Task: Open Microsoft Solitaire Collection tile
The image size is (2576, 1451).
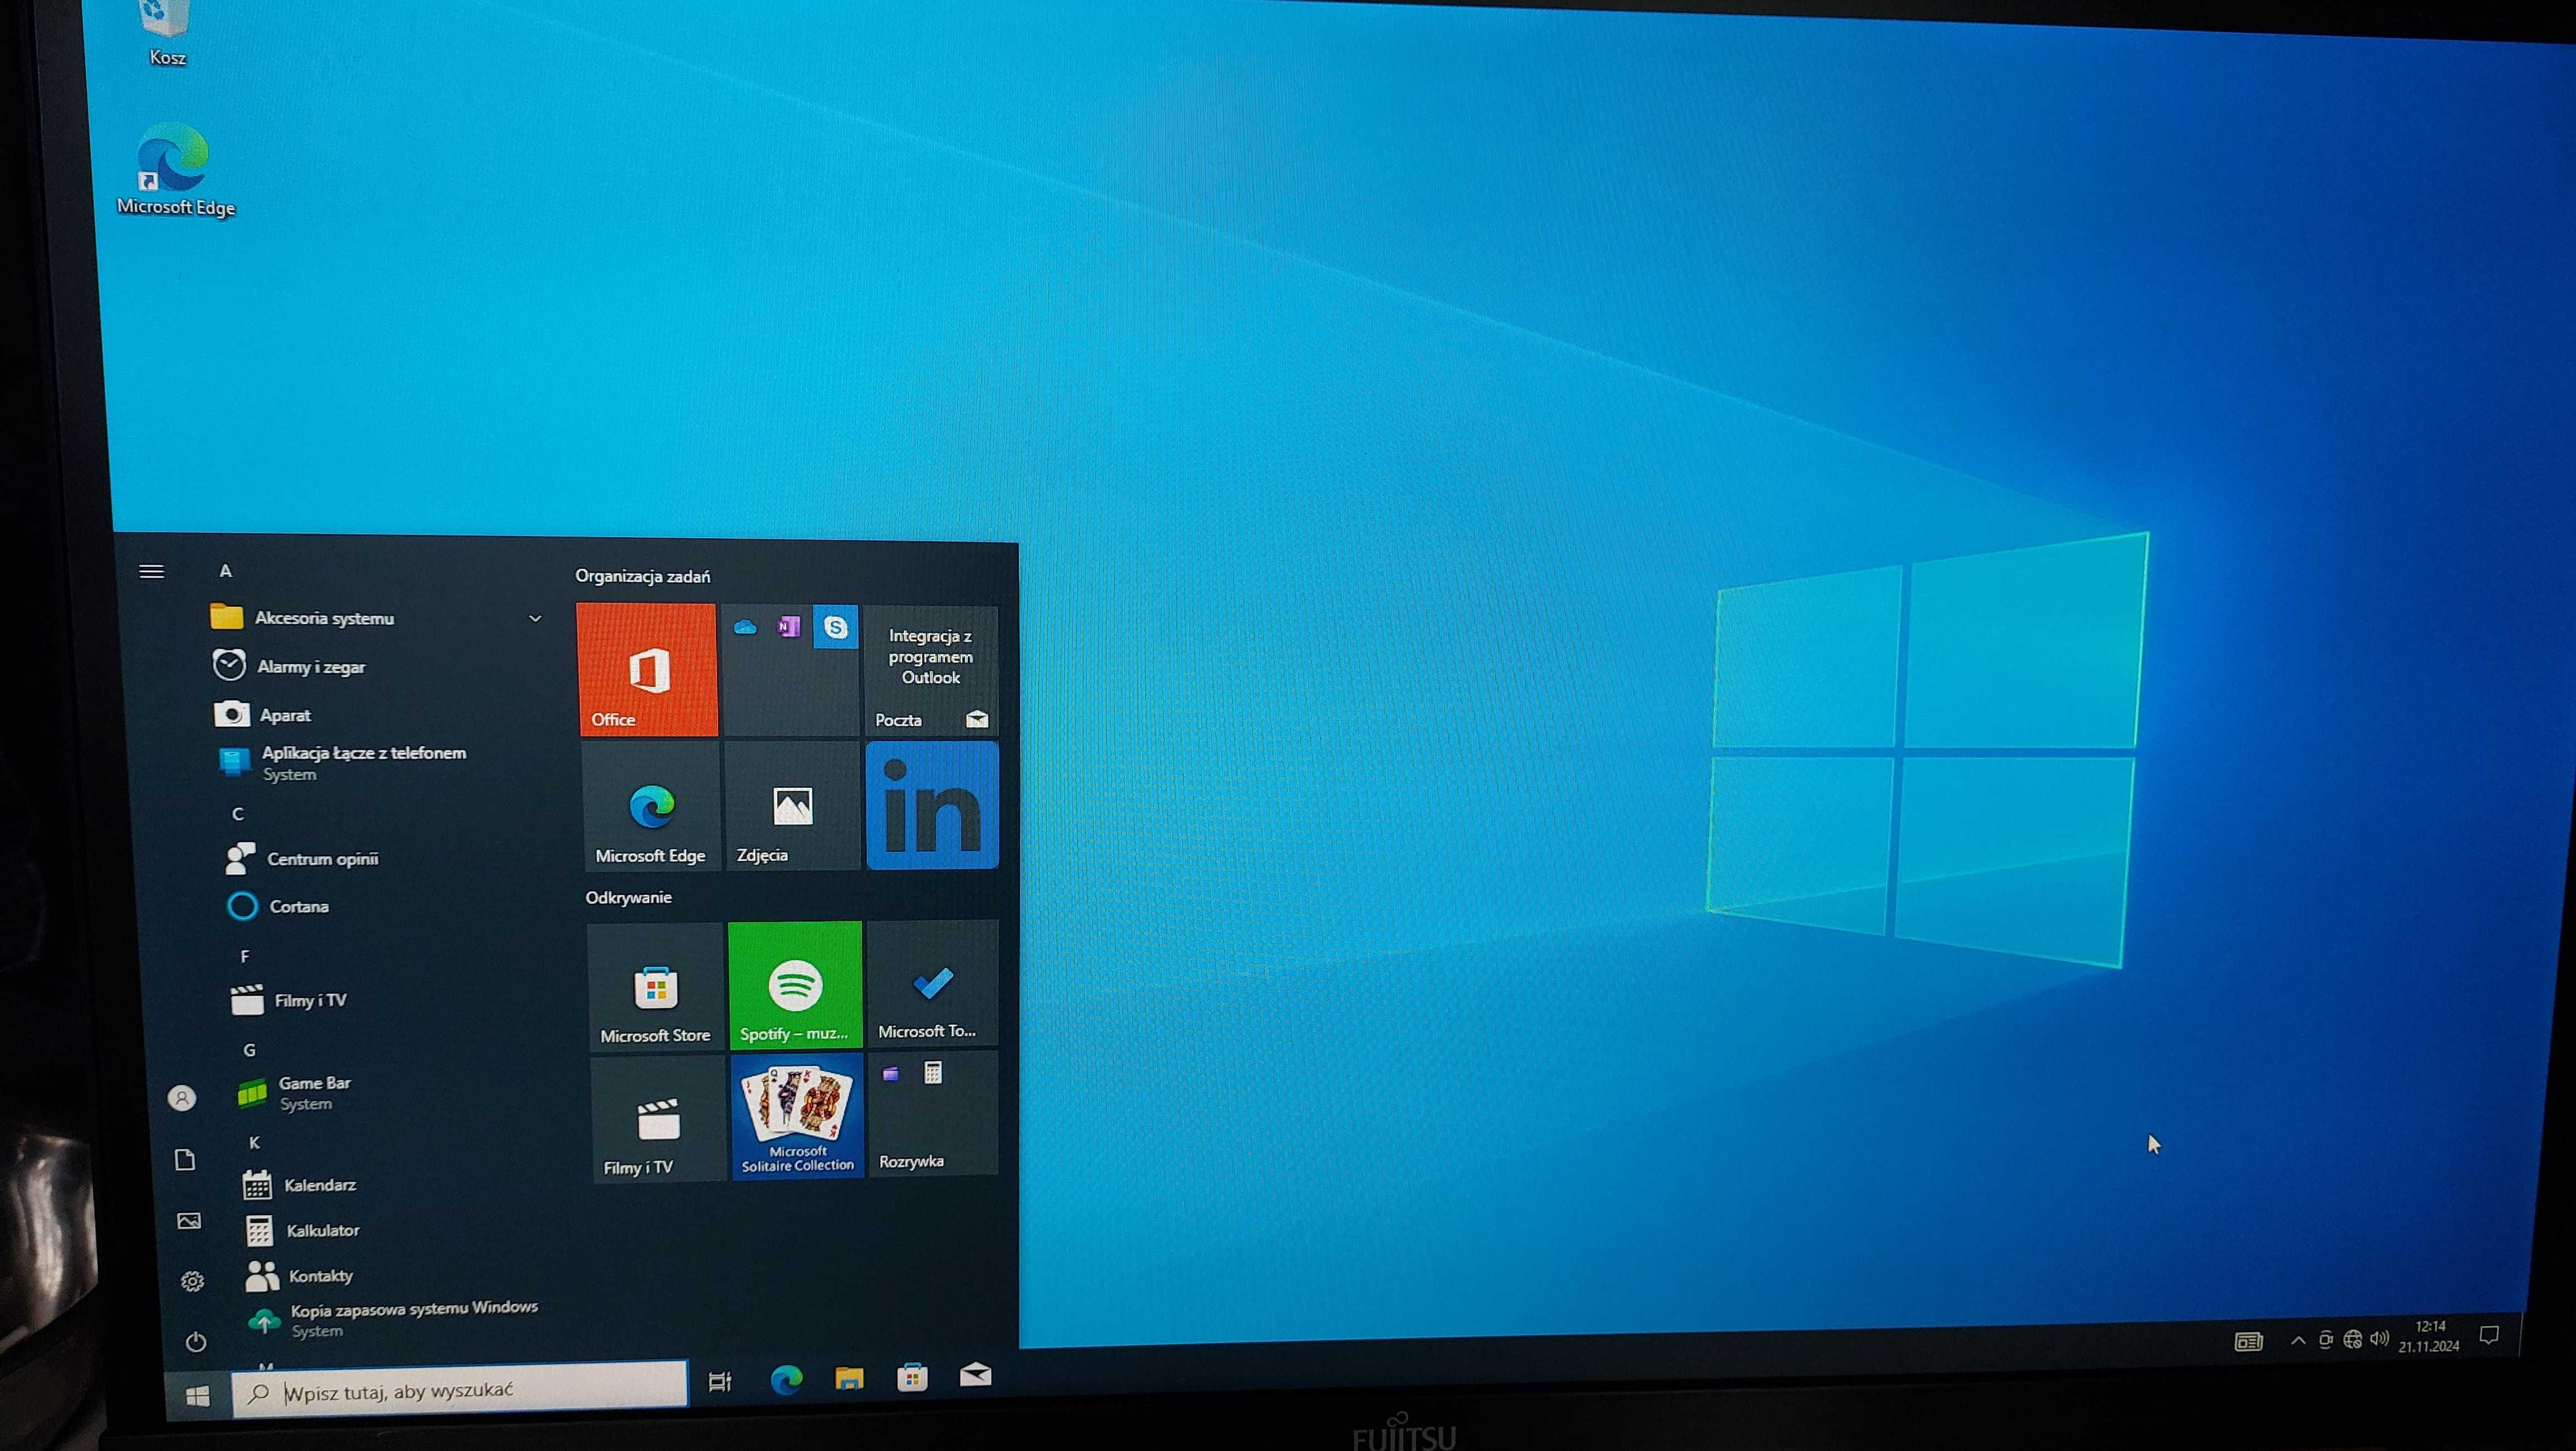Action: [x=797, y=1116]
